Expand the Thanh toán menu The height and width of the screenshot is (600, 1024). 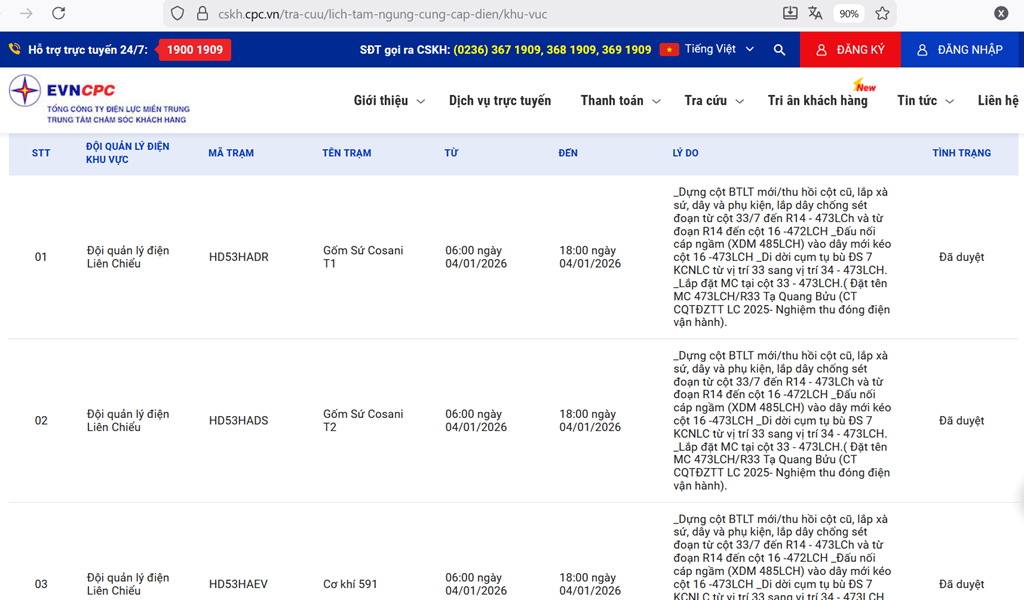coord(619,101)
